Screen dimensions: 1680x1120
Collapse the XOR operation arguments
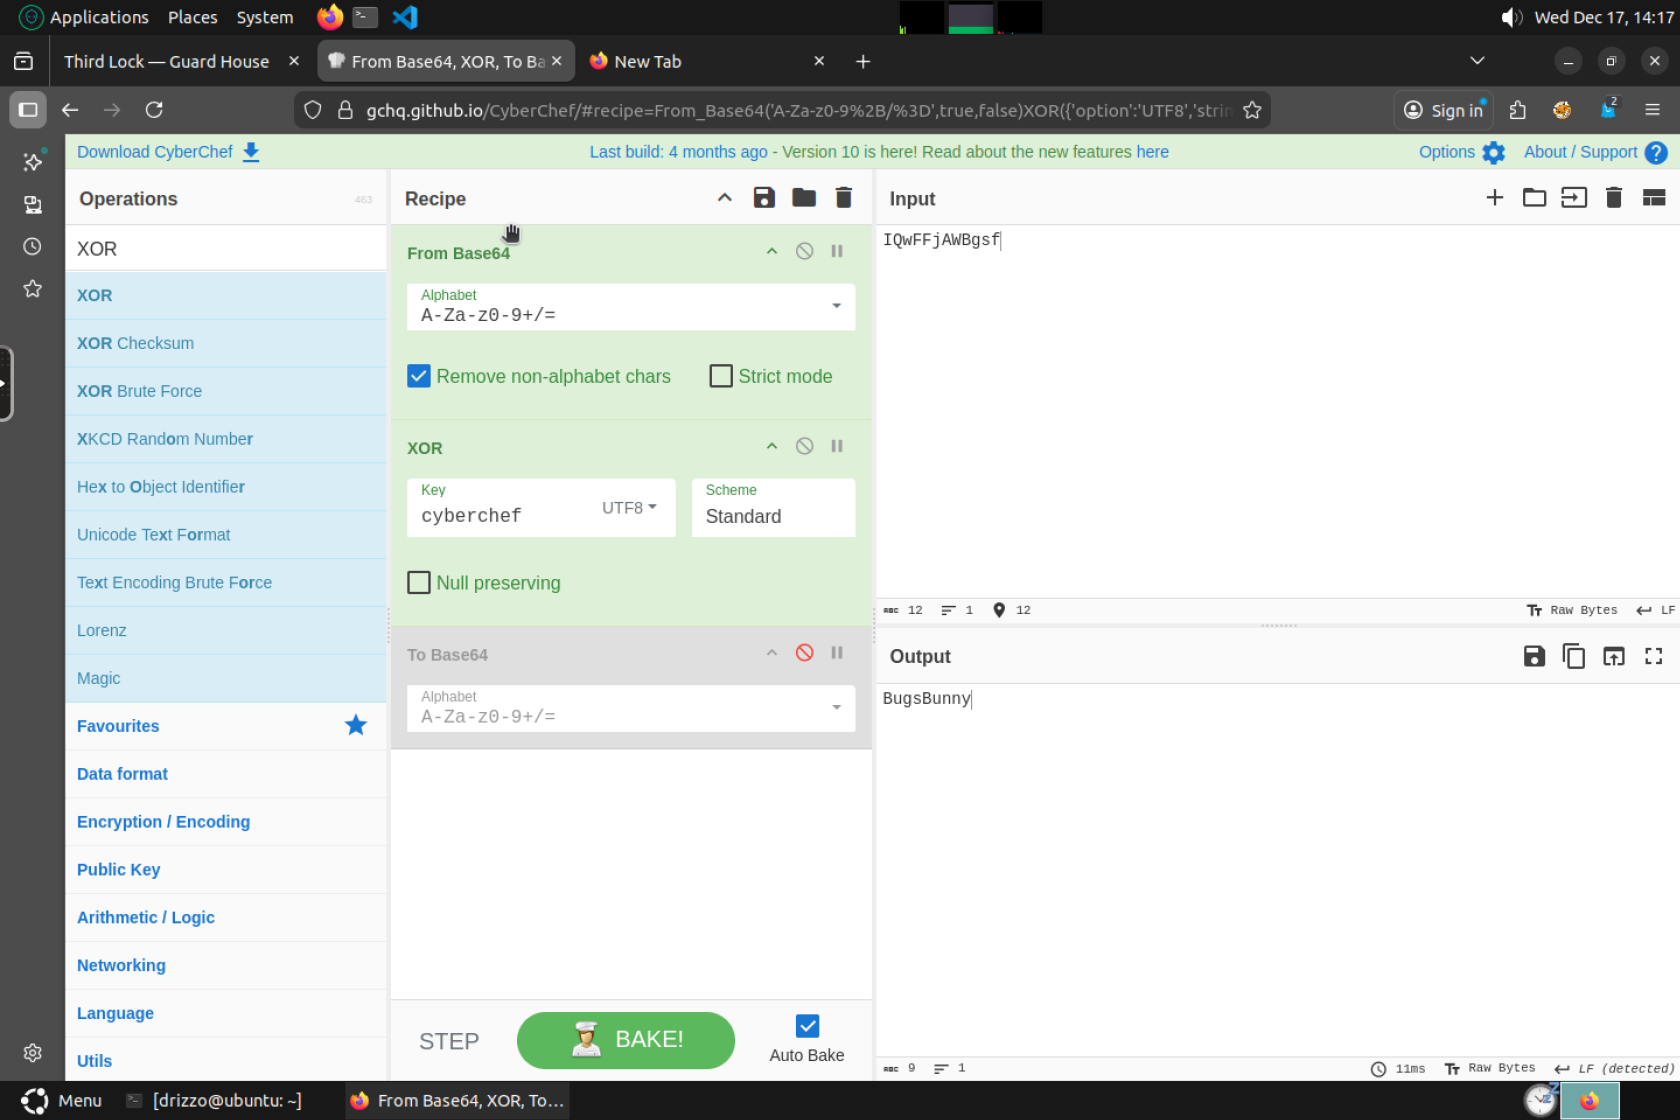pyautogui.click(x=772, y=446)
